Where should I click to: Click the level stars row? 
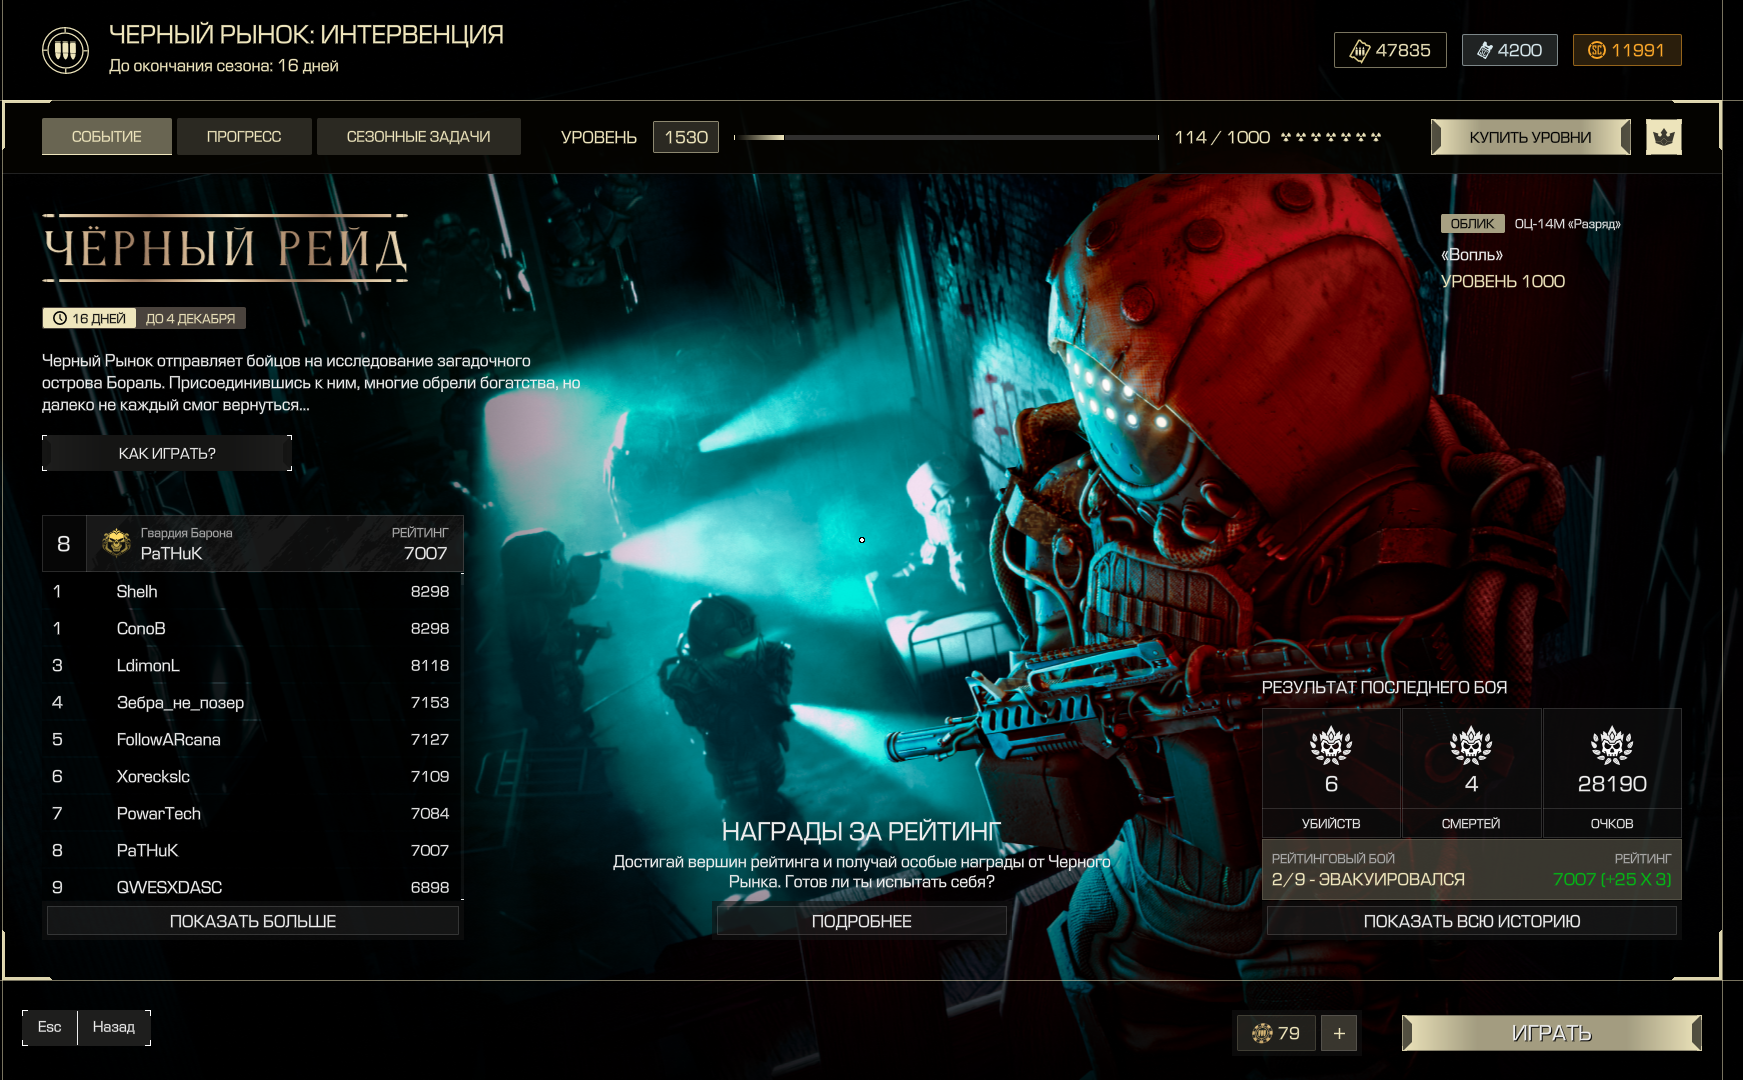(x=1331, y=137)
